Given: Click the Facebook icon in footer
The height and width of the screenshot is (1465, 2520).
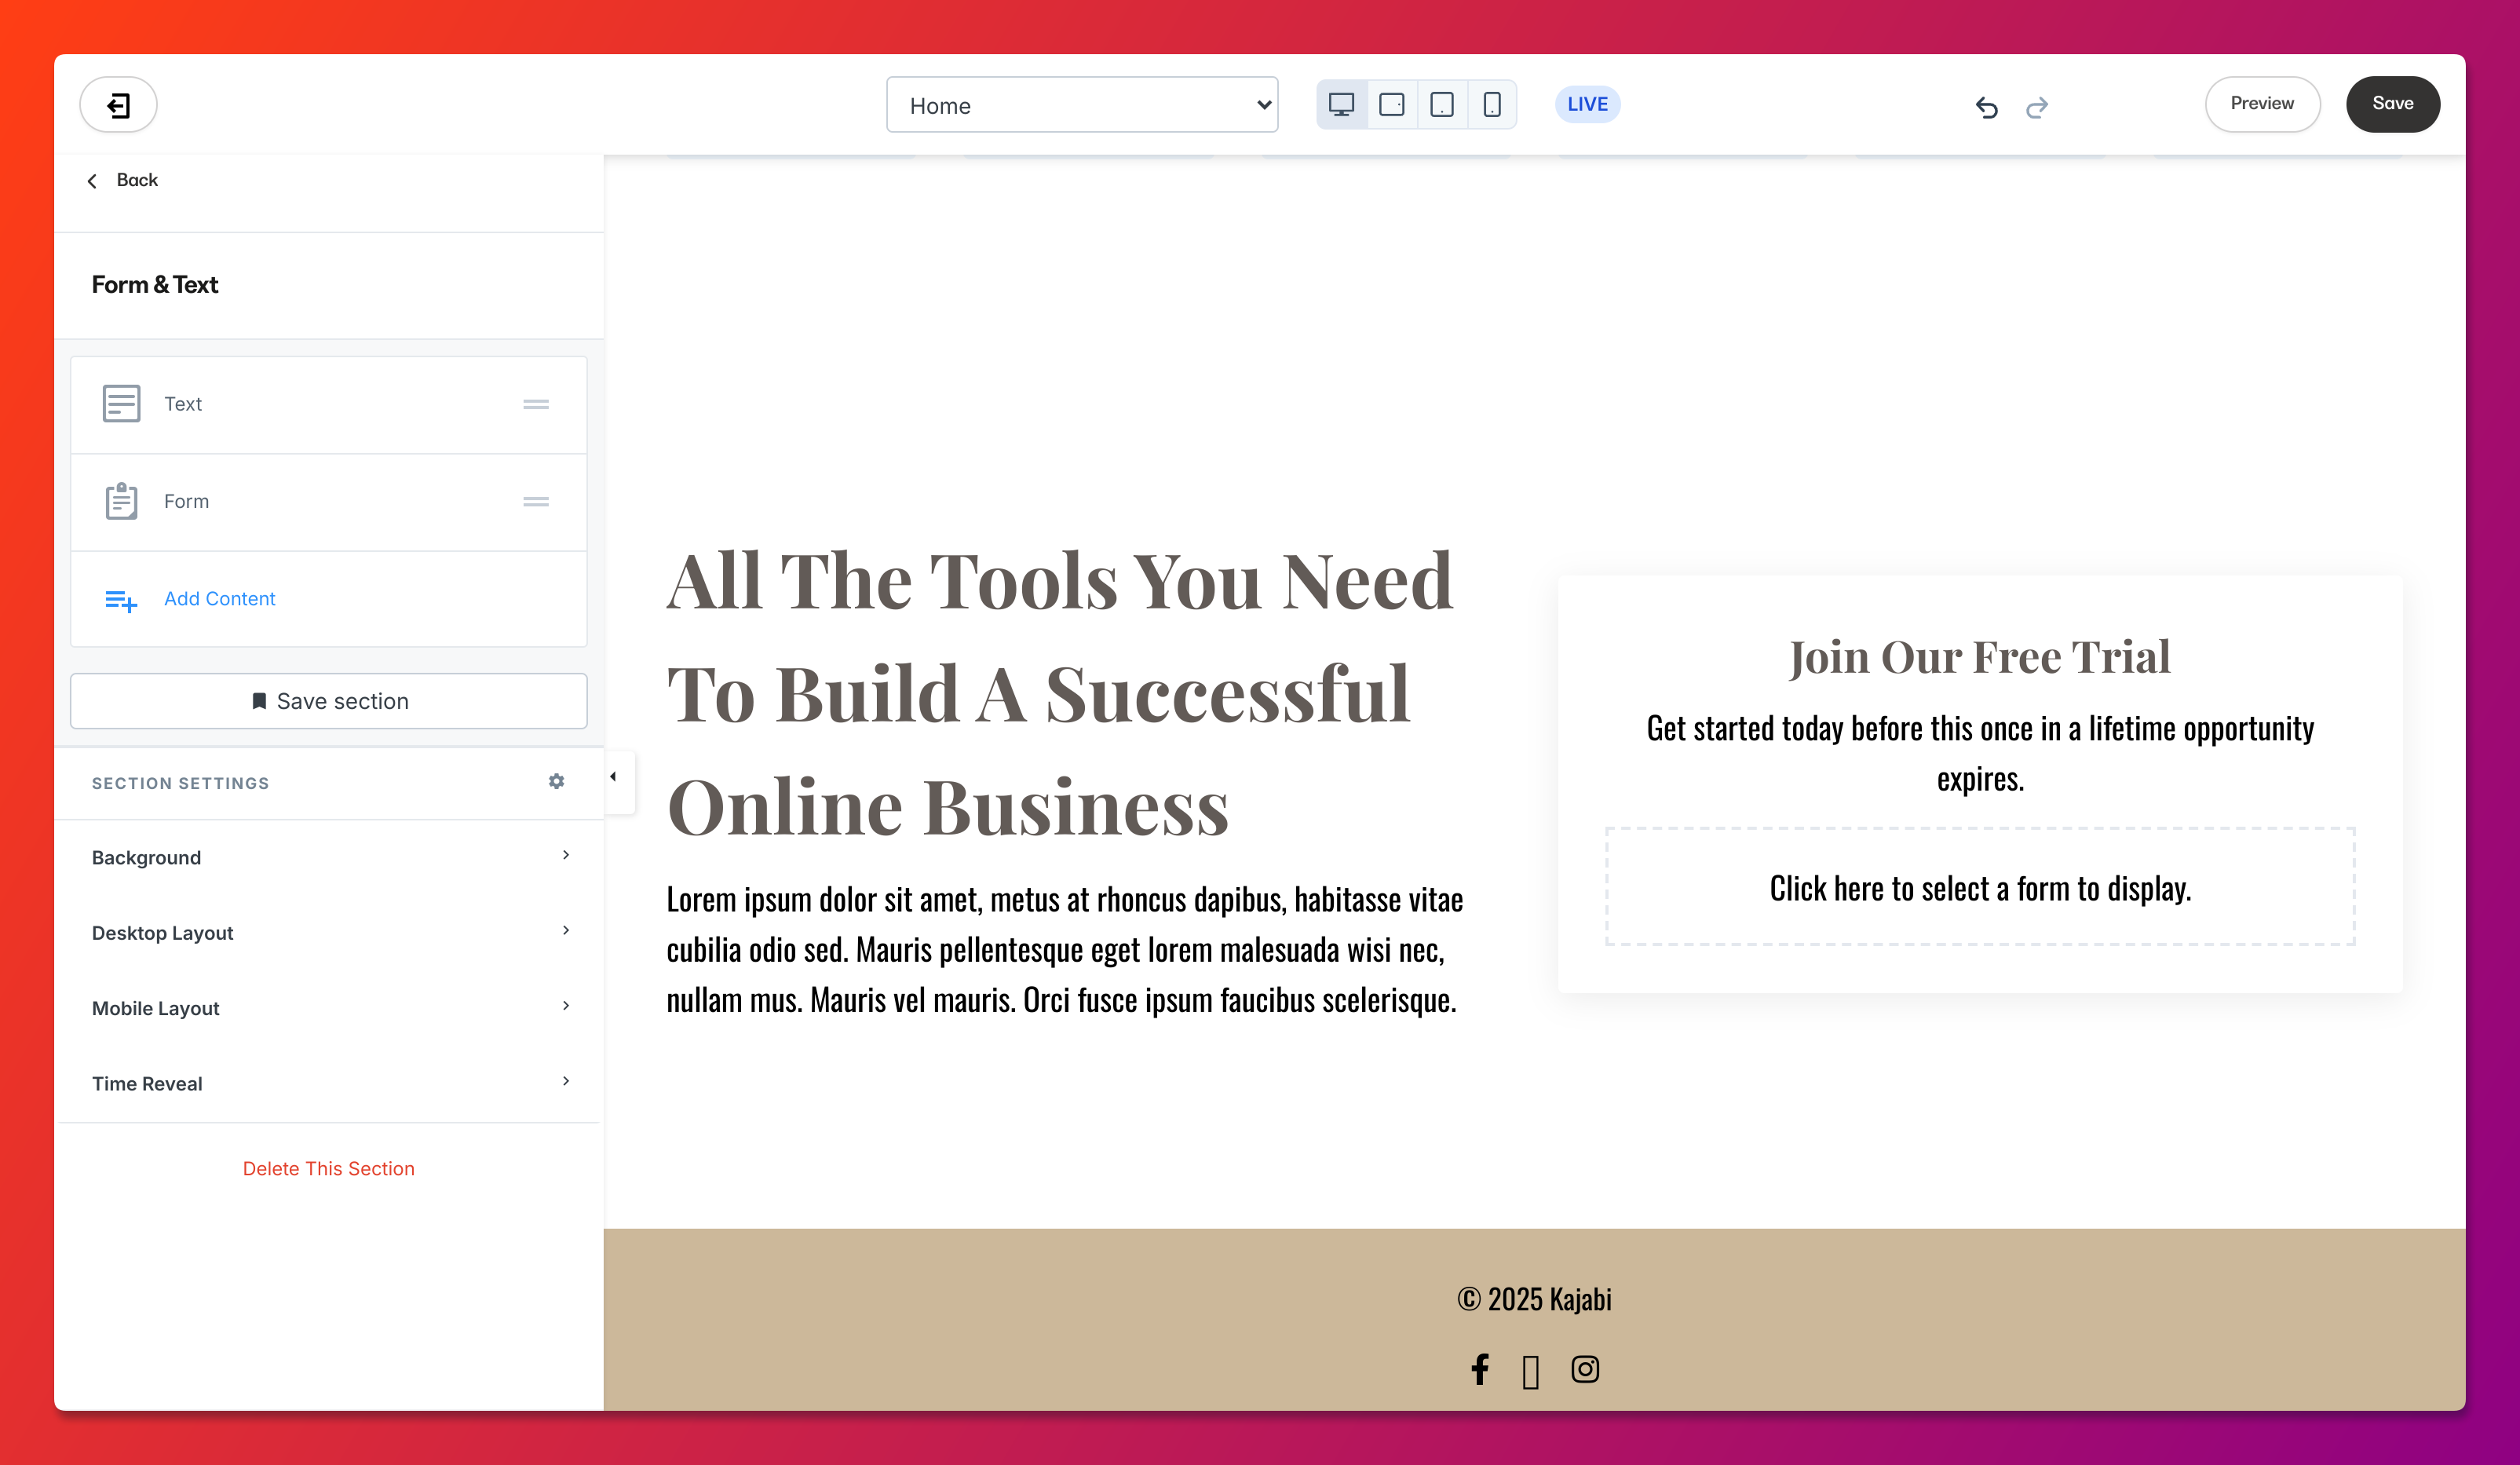Looking at the screenshot, I should (1480, 1369).
